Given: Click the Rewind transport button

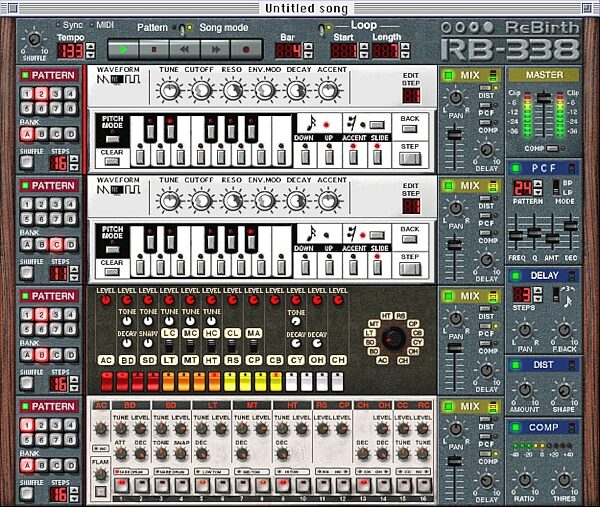Looking at the screenshot, I should tap(184, 49).
